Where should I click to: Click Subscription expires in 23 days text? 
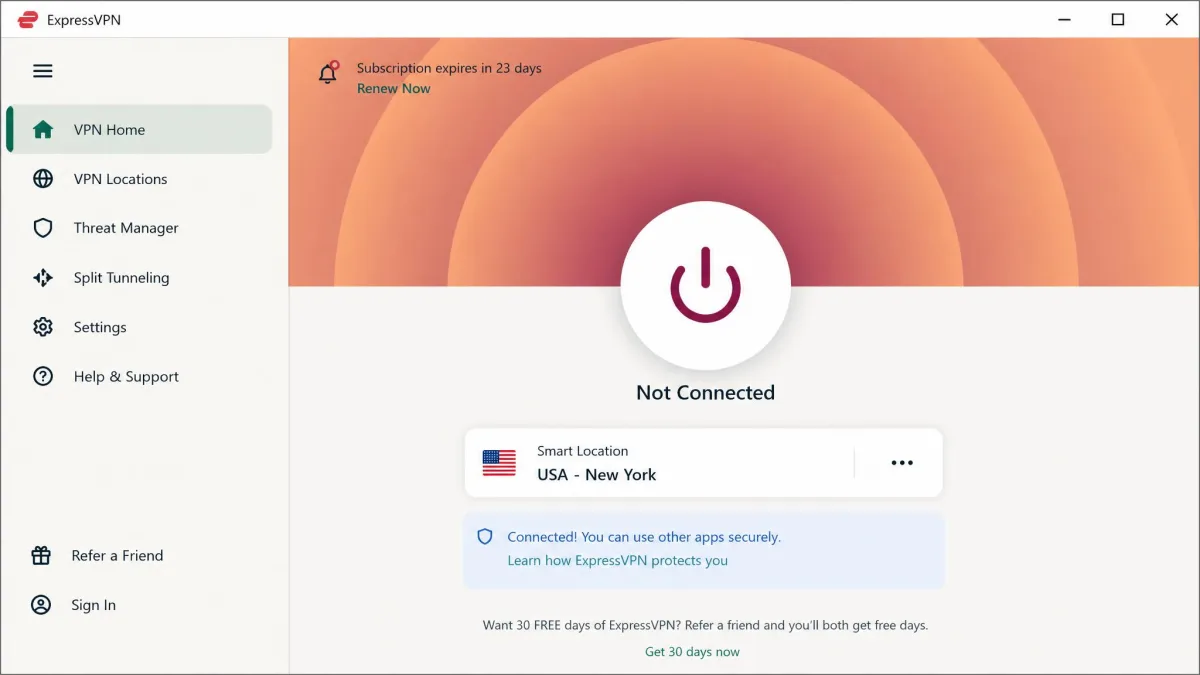pos(449,68)
